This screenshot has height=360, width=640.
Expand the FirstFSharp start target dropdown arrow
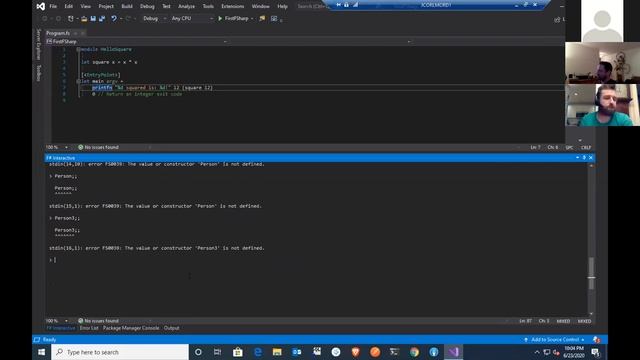(252, 19)
